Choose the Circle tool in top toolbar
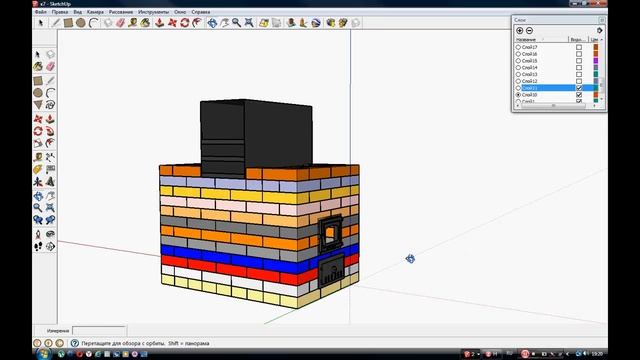640x360 pixels. pos(81,23)
